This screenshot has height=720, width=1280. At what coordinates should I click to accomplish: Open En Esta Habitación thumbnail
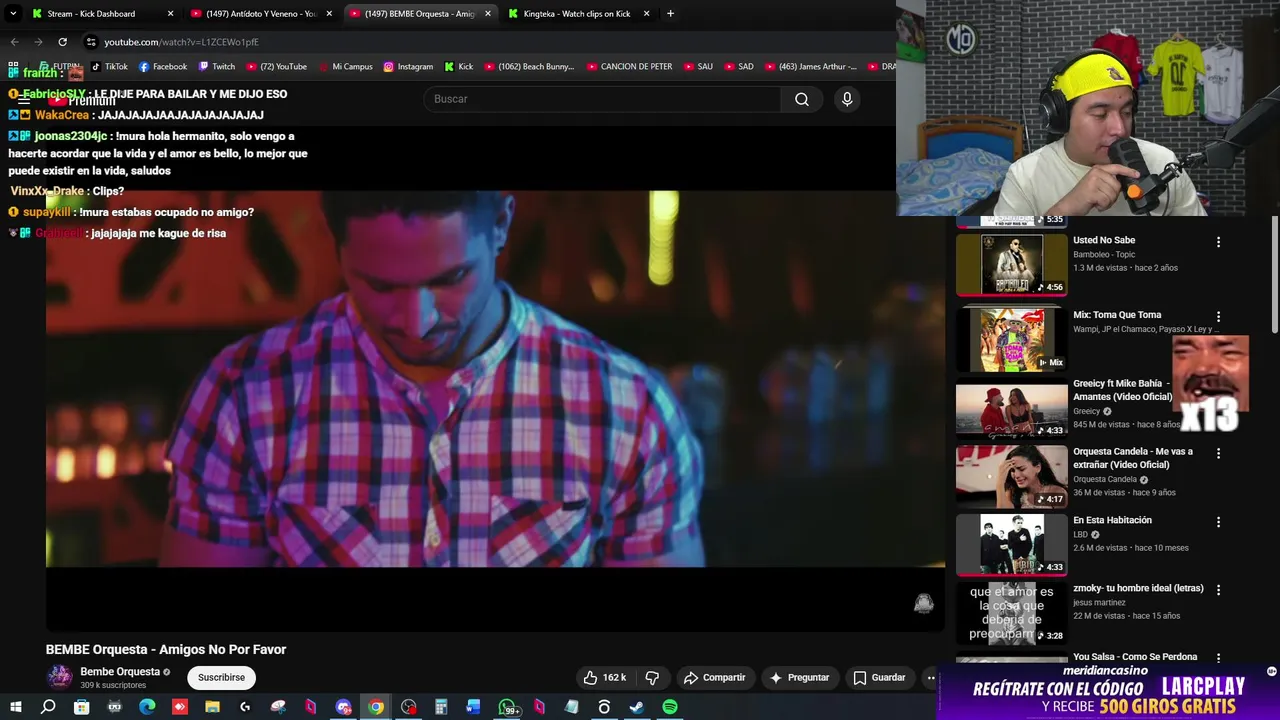1011,544
